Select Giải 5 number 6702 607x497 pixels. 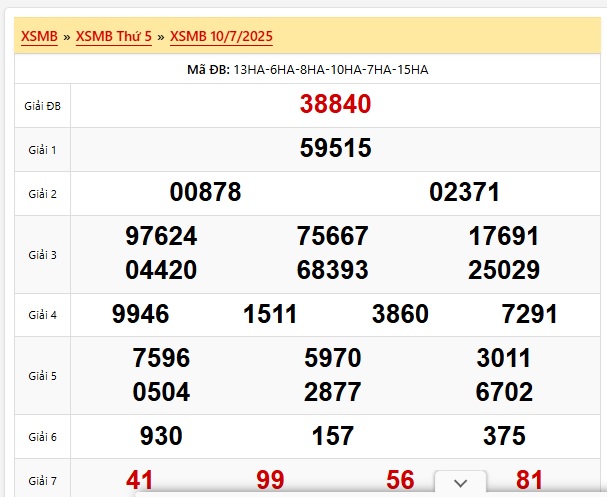click(504, 392)
